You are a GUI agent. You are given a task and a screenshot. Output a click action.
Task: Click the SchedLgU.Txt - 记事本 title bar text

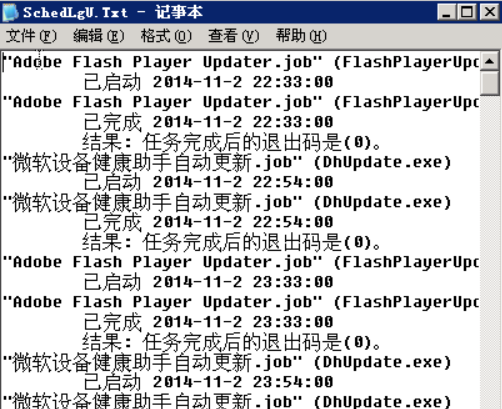coord(113,12)
